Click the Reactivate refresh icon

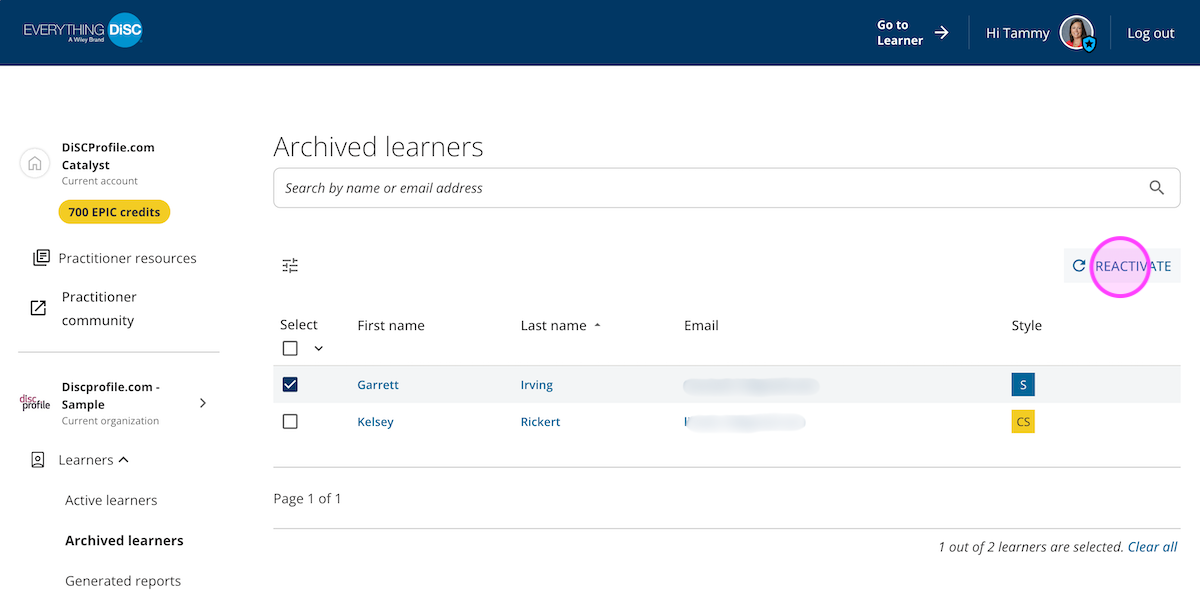pos(1079,266)
